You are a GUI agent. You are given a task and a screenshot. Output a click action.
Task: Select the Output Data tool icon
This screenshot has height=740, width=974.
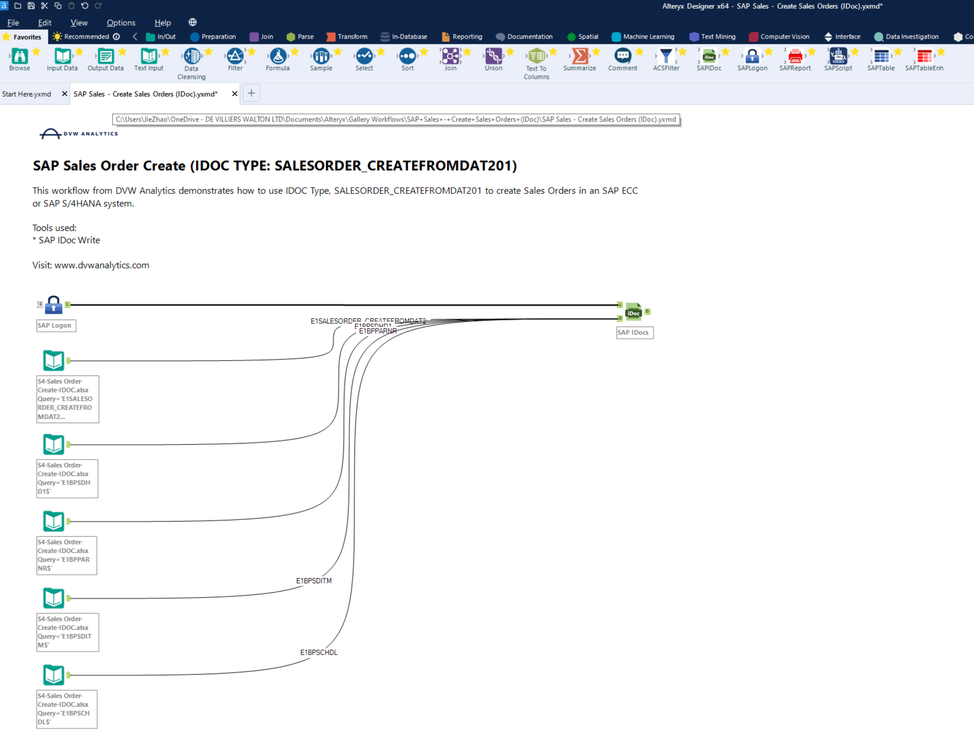pos(106,56)
